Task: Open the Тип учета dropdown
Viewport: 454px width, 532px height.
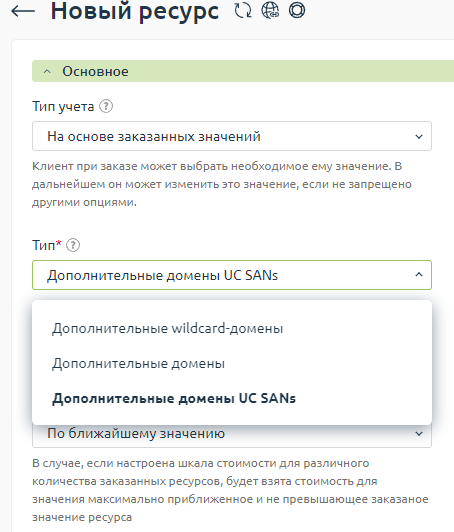Action: click(232, 136)
